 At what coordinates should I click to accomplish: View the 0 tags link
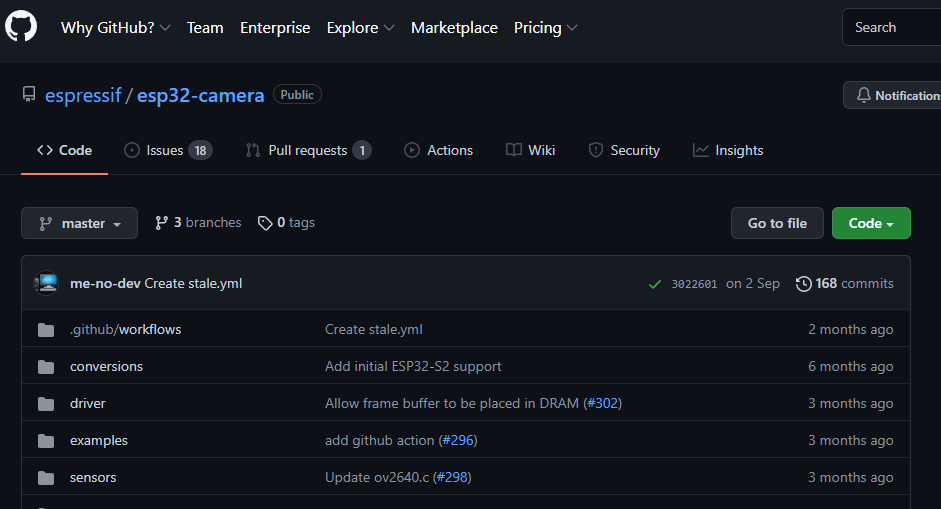[x=286, y=223]
